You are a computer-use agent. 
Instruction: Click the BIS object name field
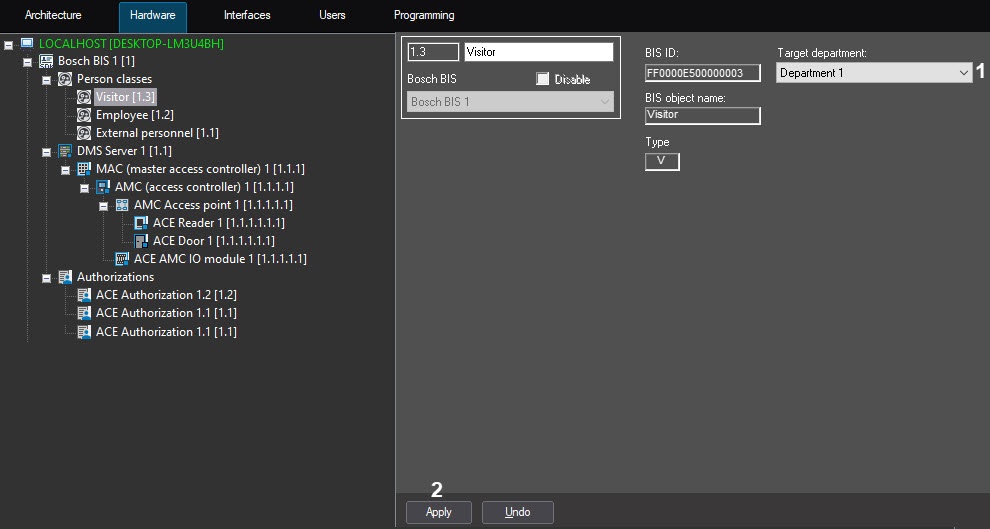coord(702,115)
